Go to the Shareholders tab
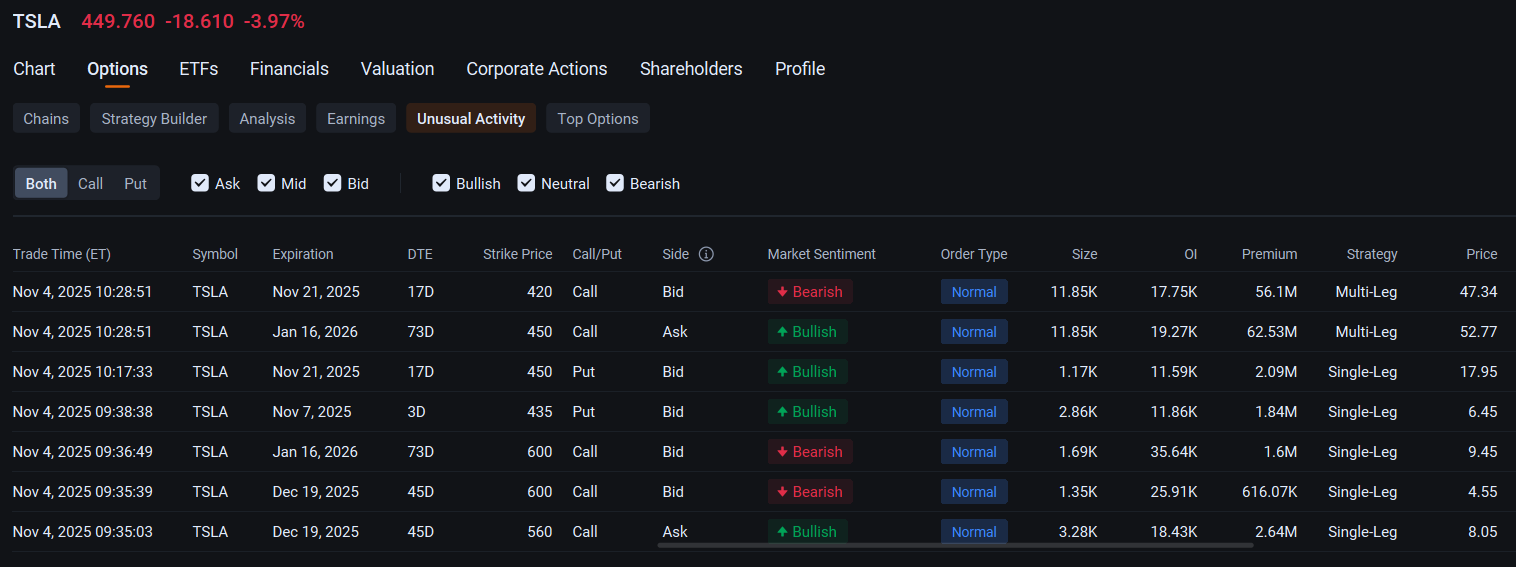 pos(691,69)
